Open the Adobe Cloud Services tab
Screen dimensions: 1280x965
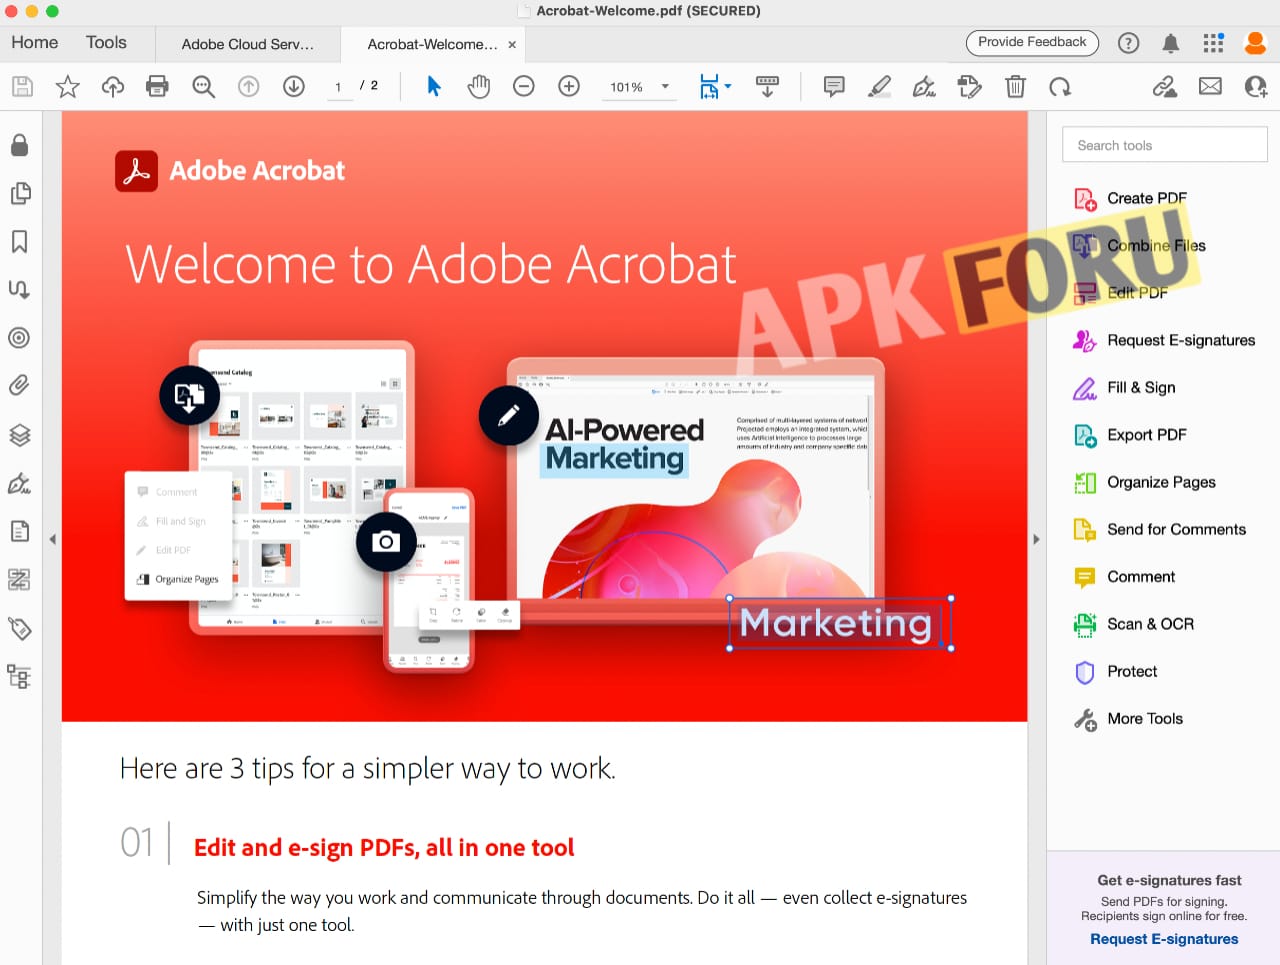click(248, 44)
